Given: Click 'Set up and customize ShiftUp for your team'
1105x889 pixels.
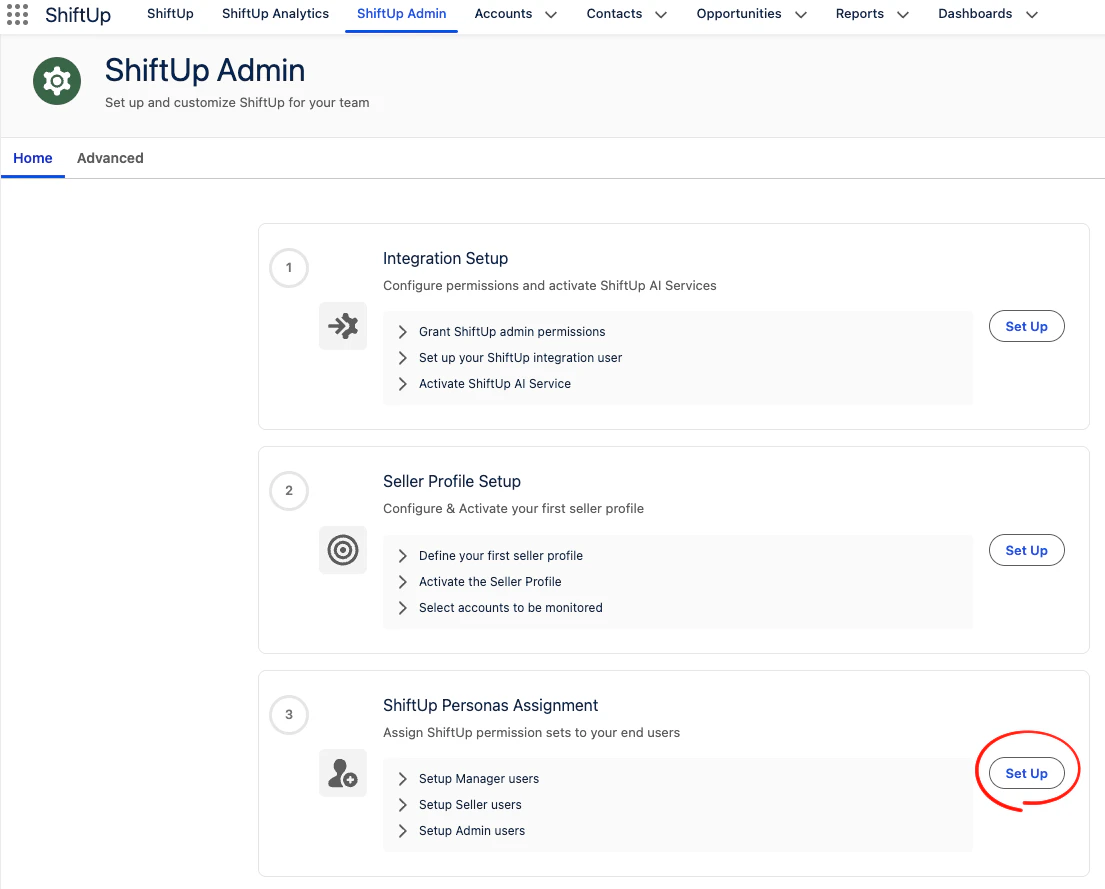Looking at the screenshot, I should [x=237, y=102].
